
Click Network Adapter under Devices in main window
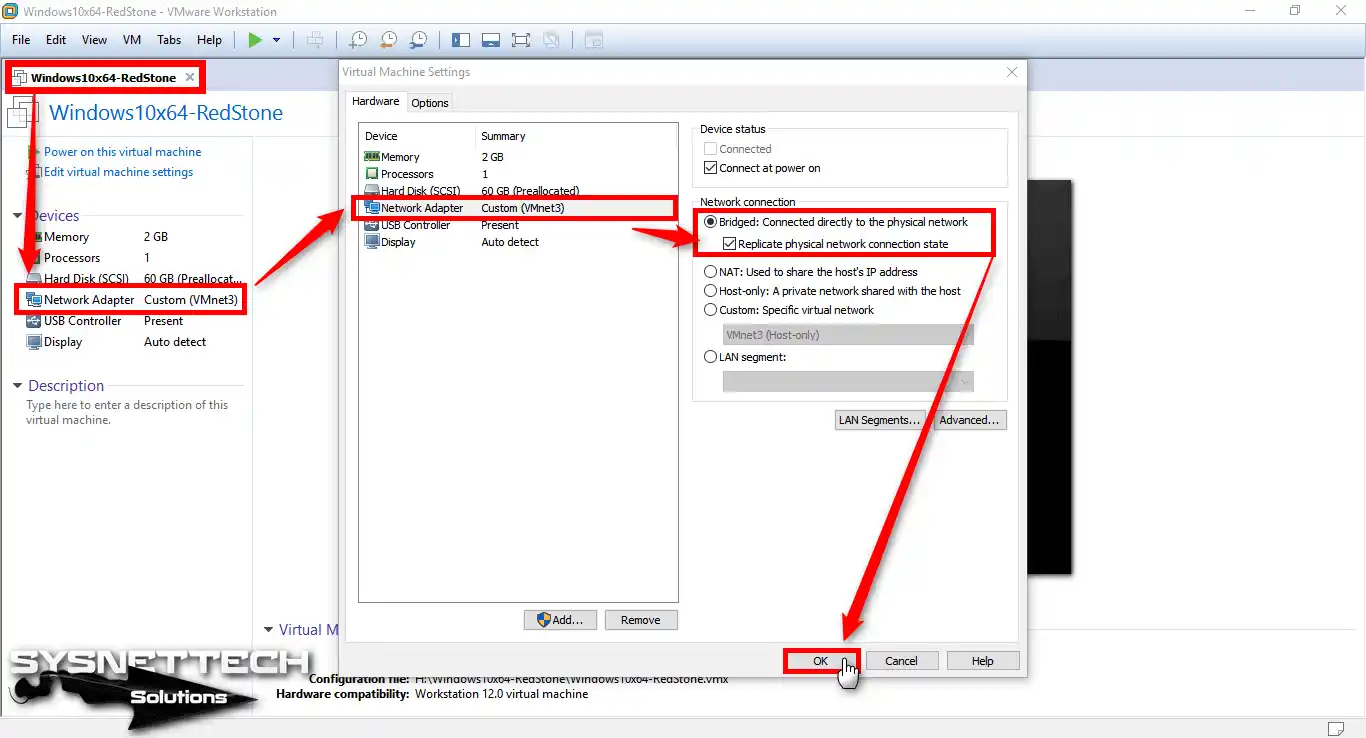click(89, 300)
